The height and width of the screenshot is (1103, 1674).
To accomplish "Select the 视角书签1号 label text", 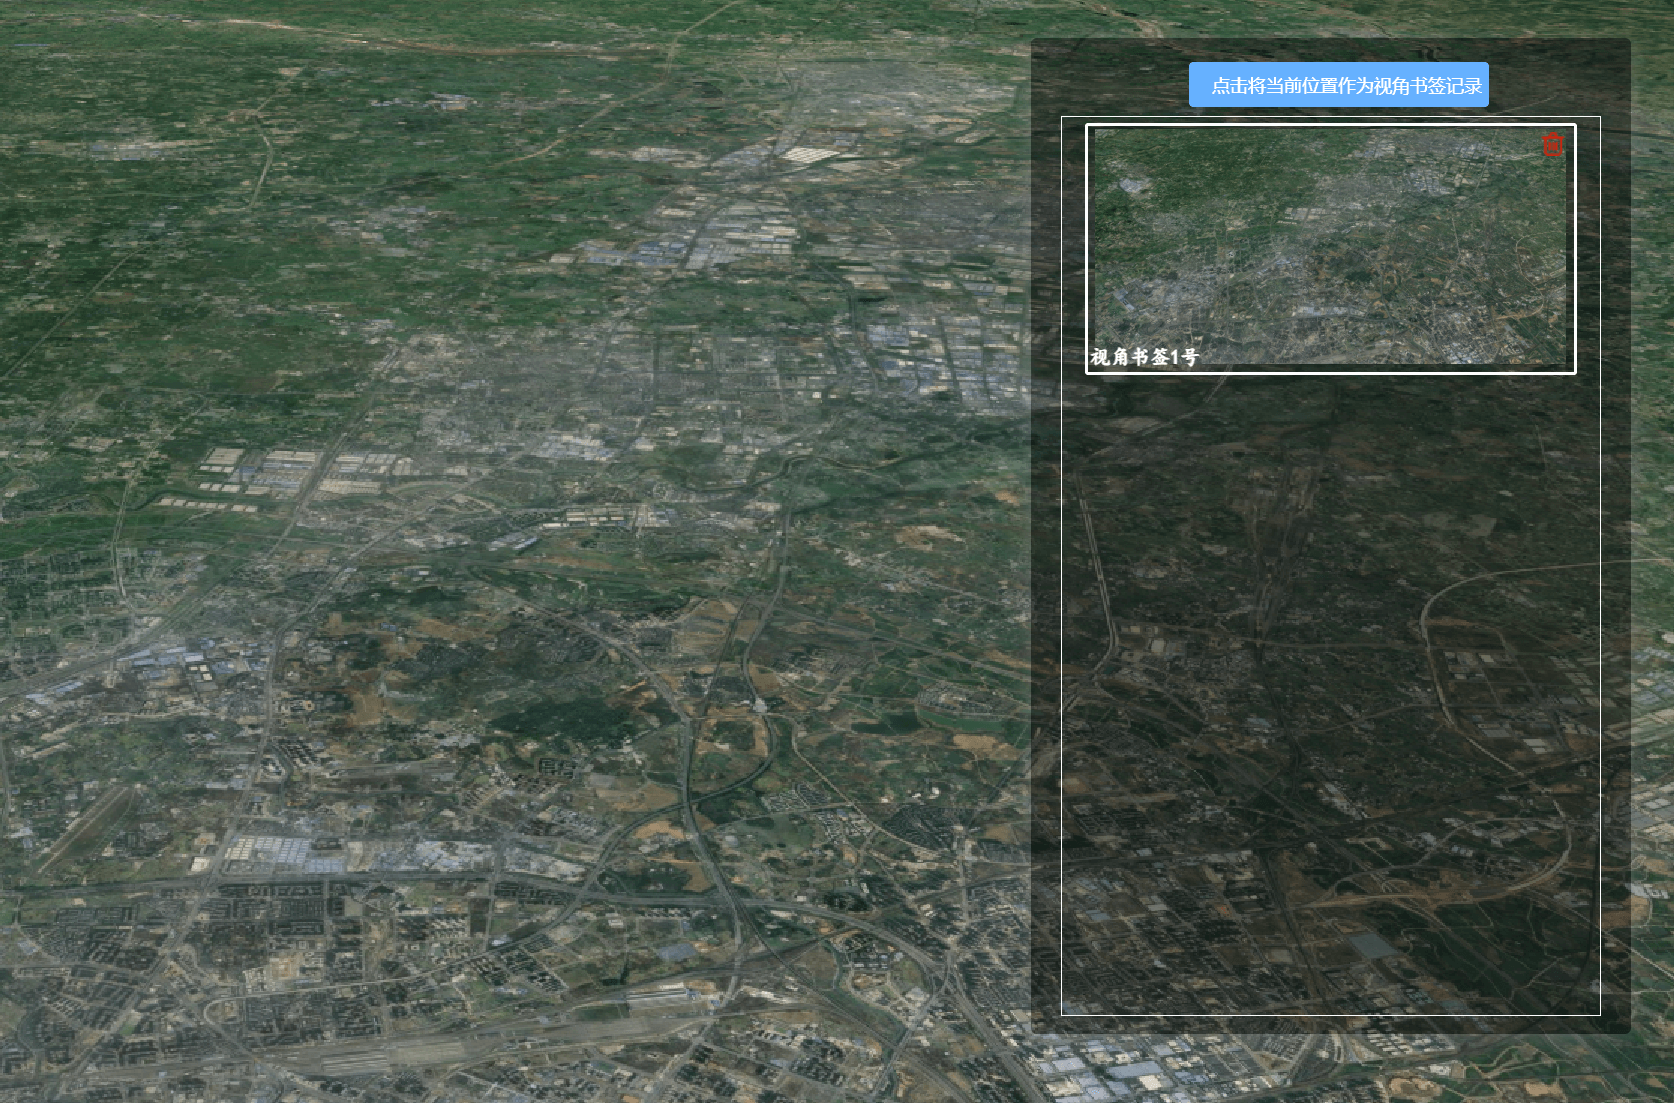I will click(1144, 357).
